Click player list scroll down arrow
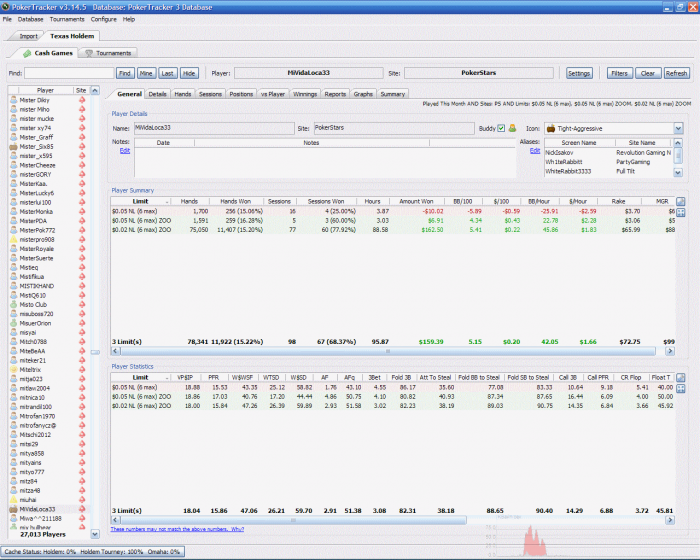Viewport: 700px width, 560px height. click(x=95, y=534)
